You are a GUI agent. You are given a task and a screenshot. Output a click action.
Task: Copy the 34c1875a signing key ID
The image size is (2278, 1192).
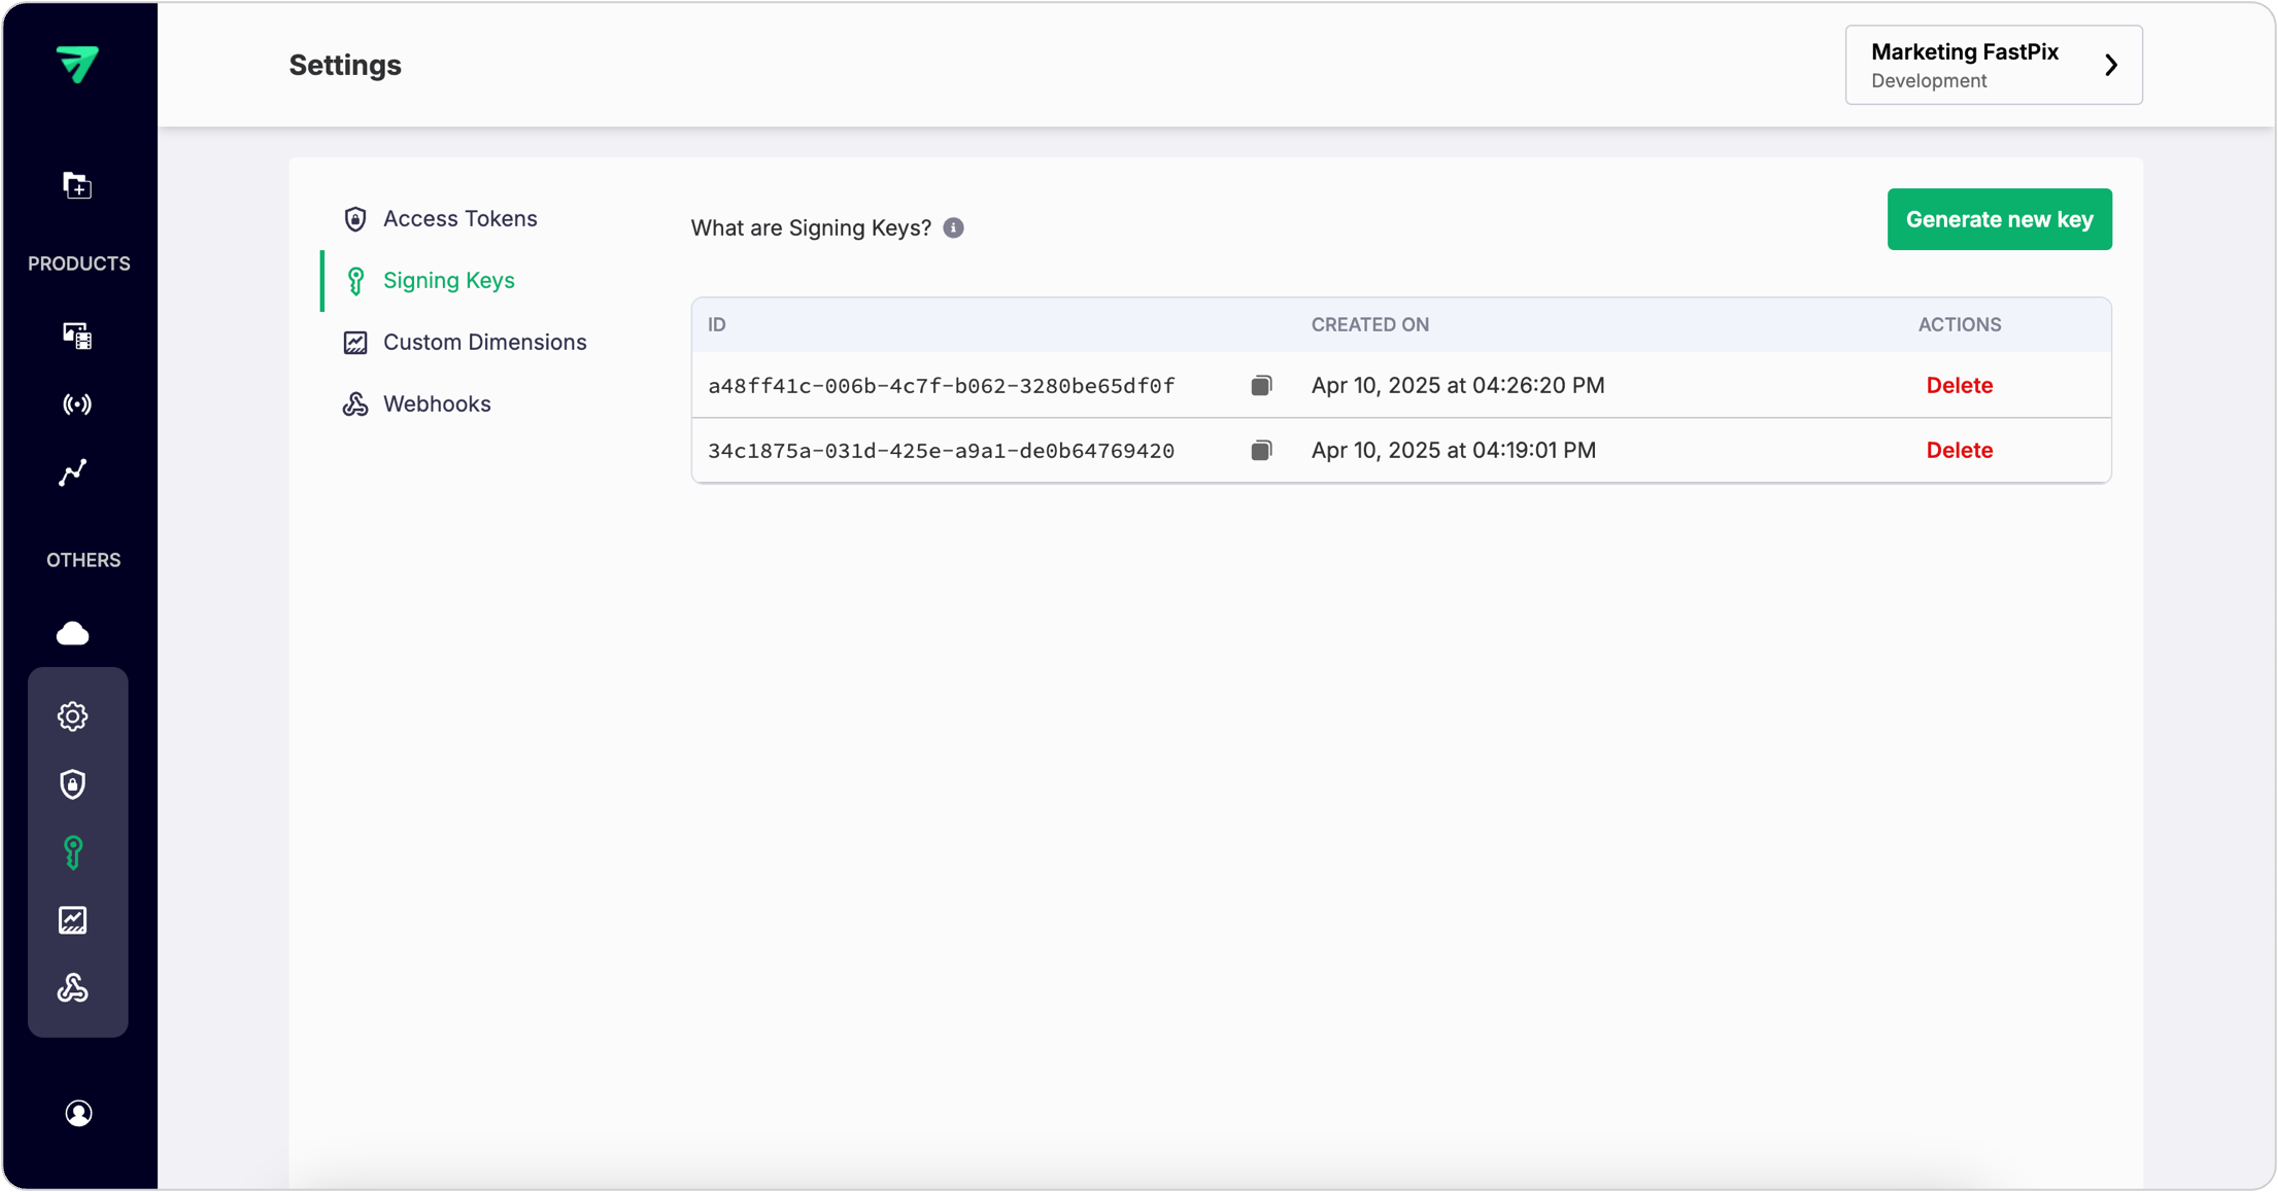1261,451
